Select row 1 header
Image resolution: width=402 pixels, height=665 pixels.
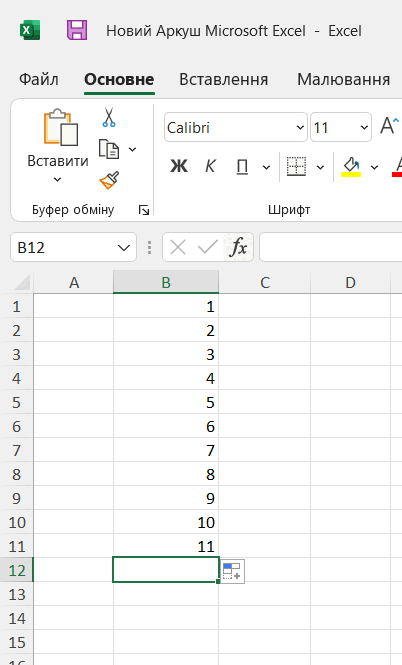pyautogui.click(x=17, y=306)
